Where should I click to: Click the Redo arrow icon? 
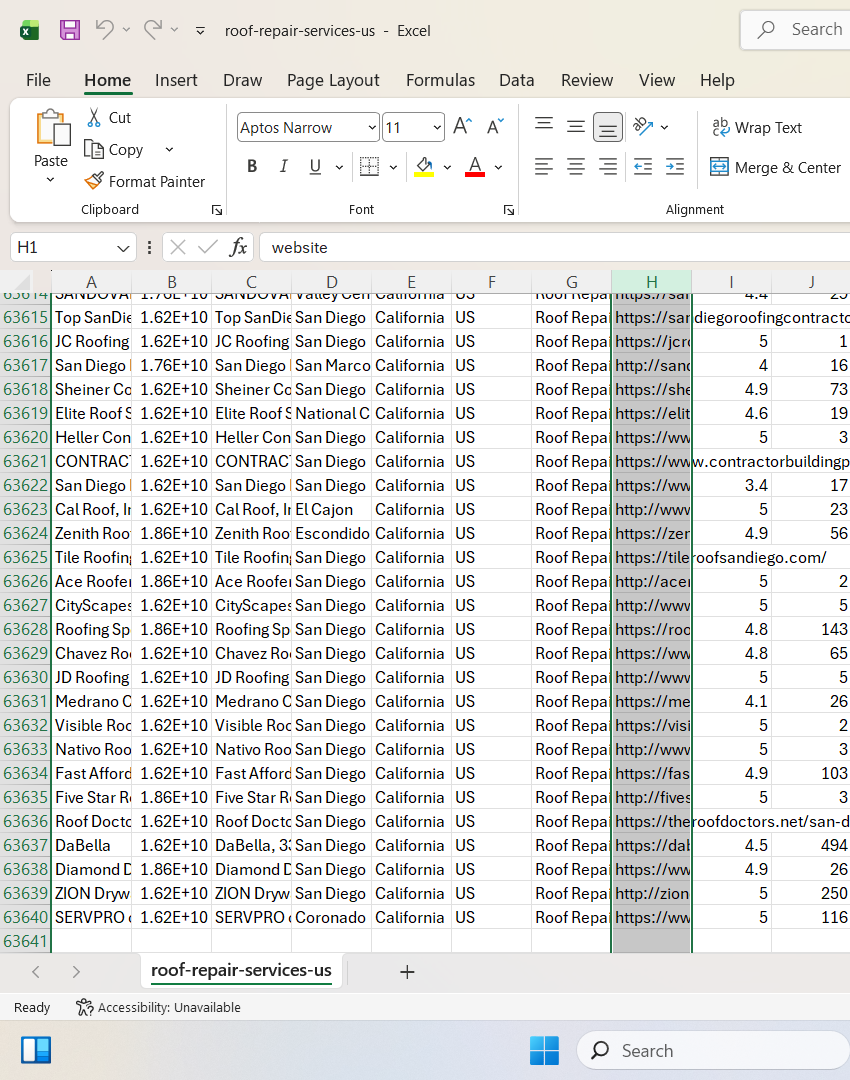coord(153,30)
